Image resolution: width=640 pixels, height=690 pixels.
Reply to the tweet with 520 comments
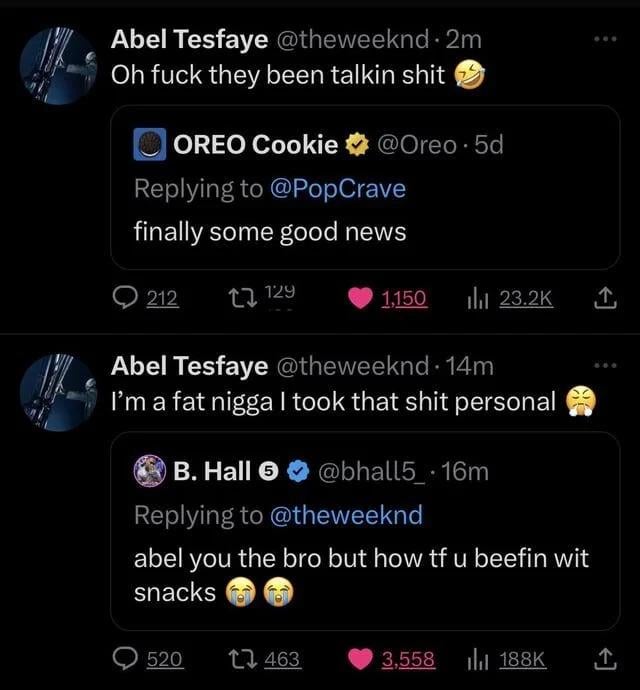point(126,659)
